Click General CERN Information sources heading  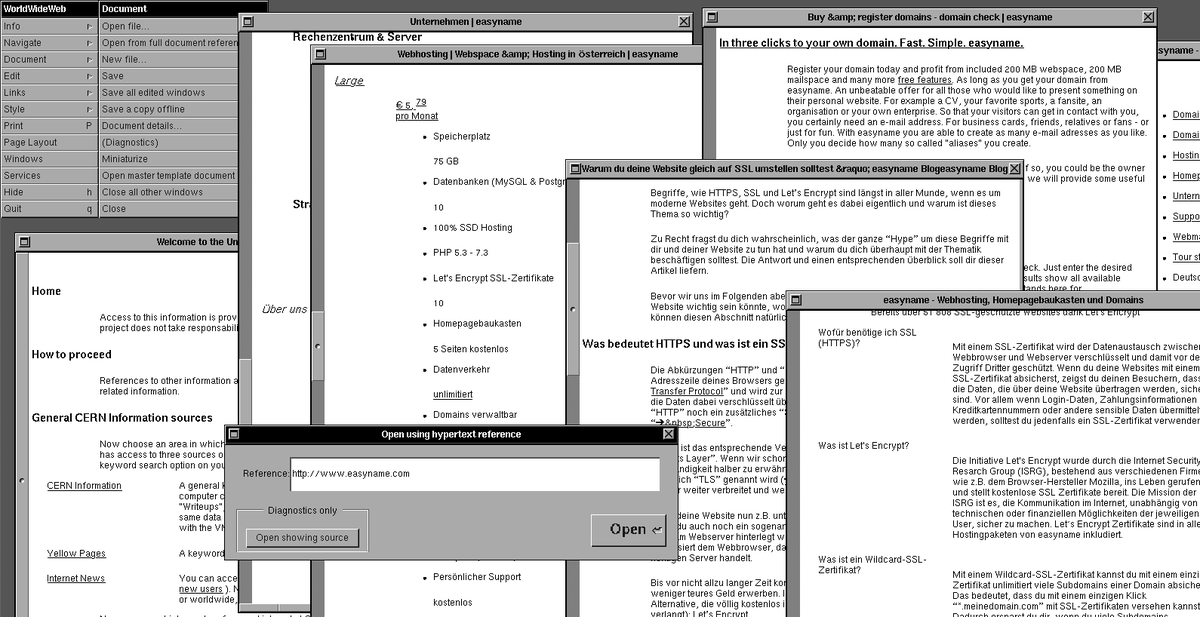[122, 418]
